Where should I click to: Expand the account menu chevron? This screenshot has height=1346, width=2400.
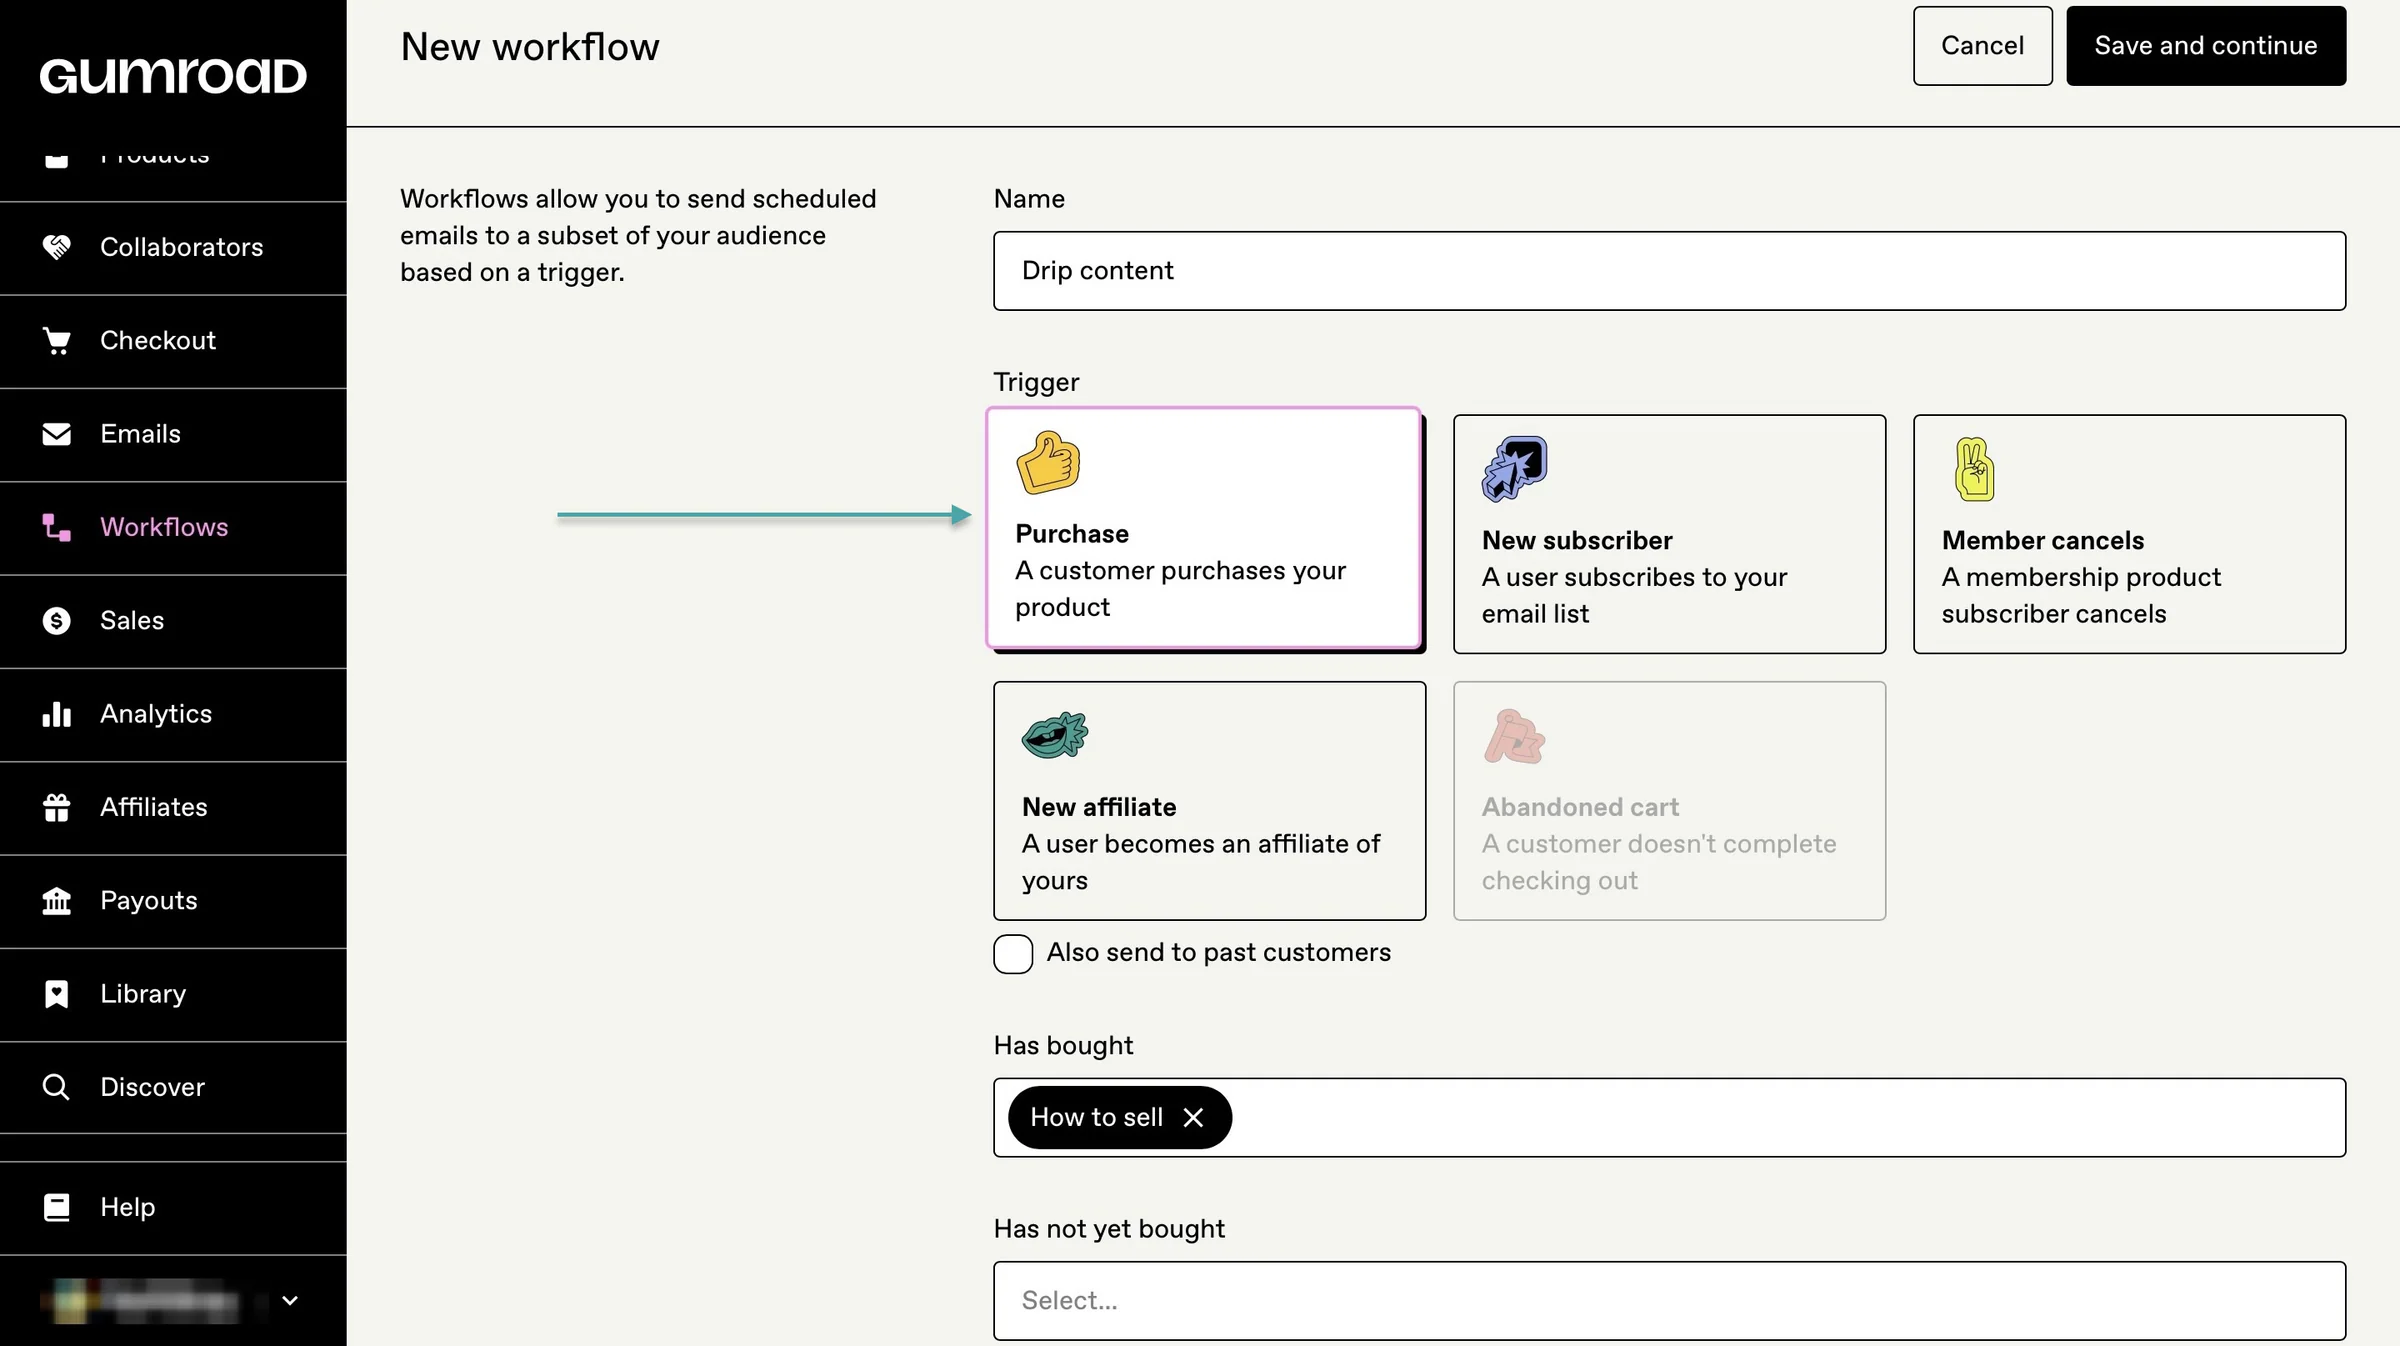point(290,1301)
